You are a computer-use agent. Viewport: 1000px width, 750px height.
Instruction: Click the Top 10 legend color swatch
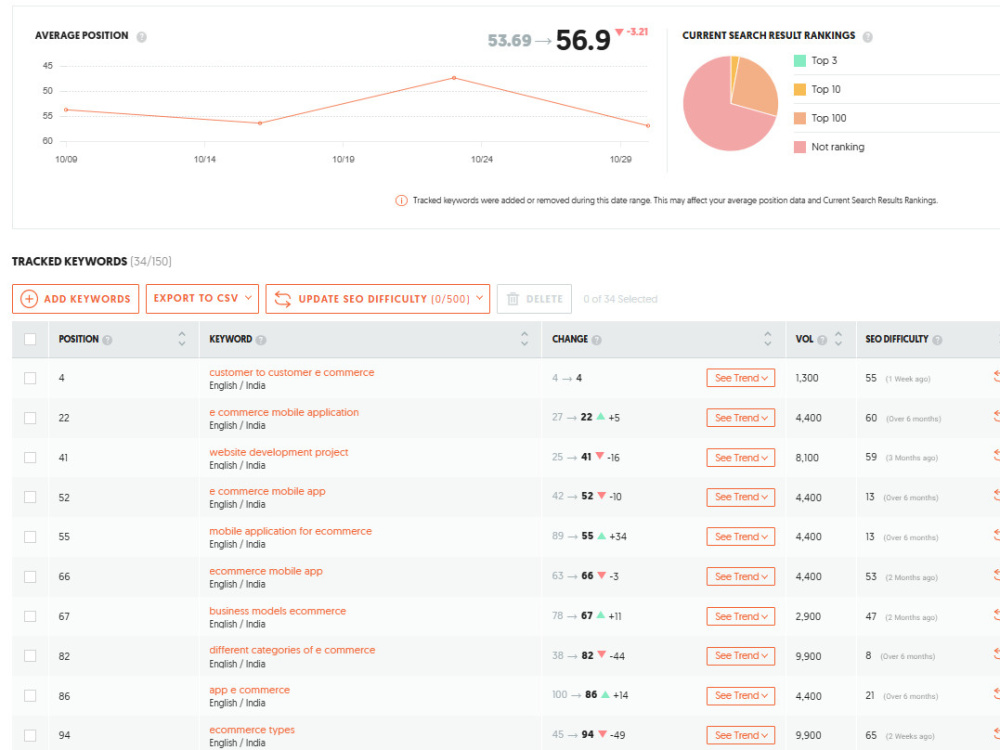coord(800,89)
